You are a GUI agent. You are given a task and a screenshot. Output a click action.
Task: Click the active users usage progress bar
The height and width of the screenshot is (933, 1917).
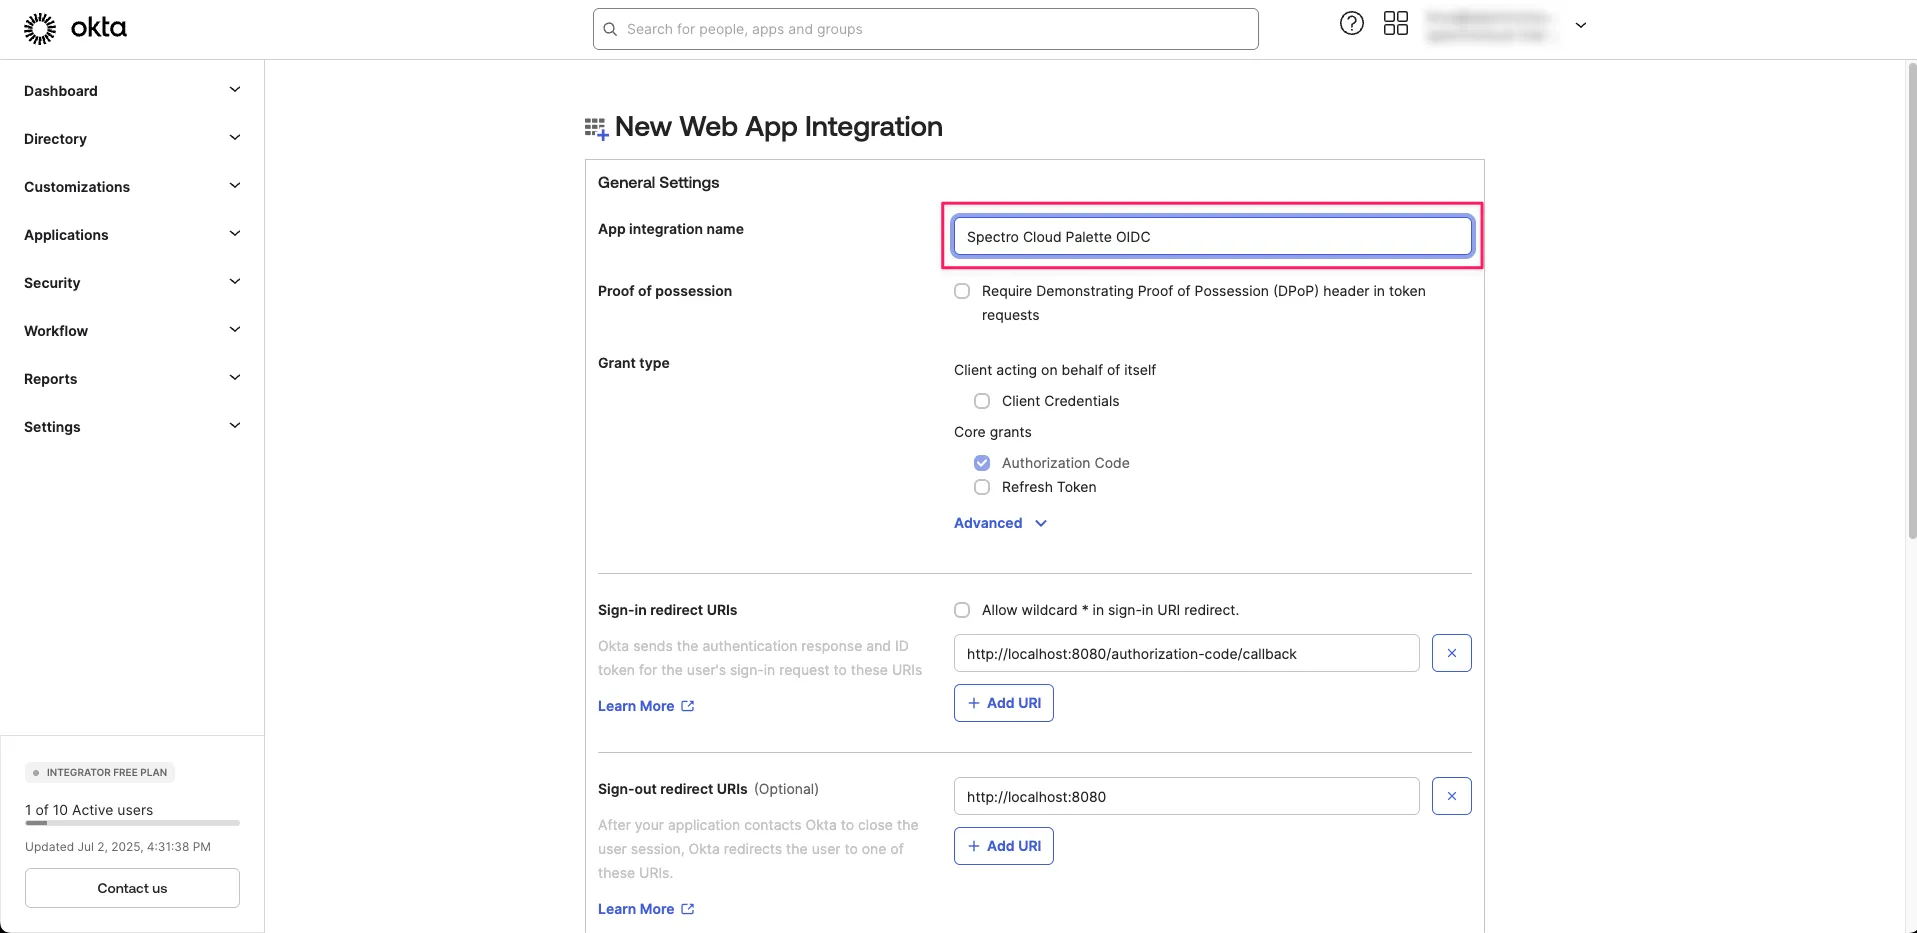pyautogui.click(x=131, y=823)
